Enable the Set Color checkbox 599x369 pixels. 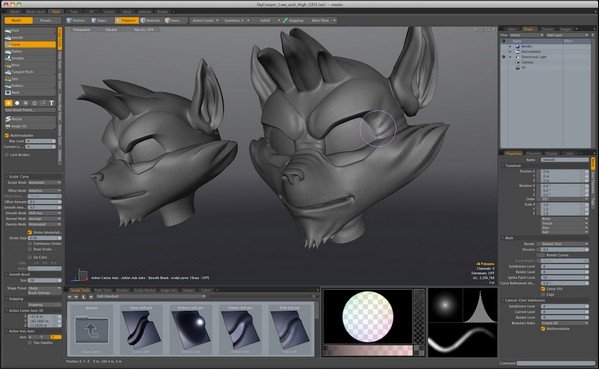[30, 257]
